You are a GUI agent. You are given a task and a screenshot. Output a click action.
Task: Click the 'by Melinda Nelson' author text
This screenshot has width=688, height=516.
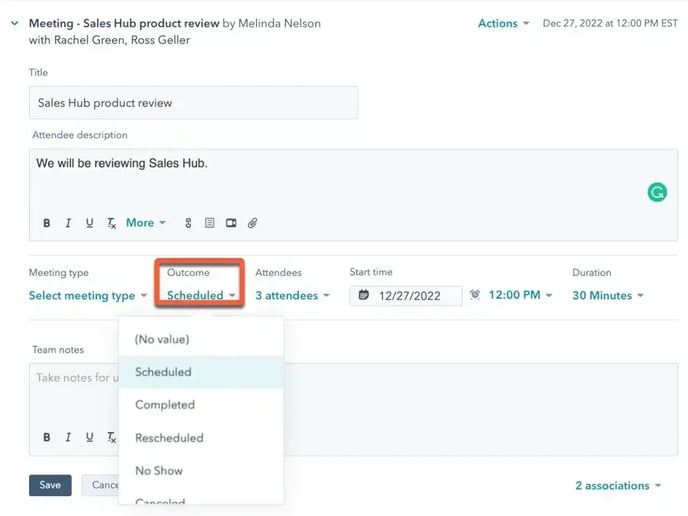pyautogui.click(x=272, y=23)
